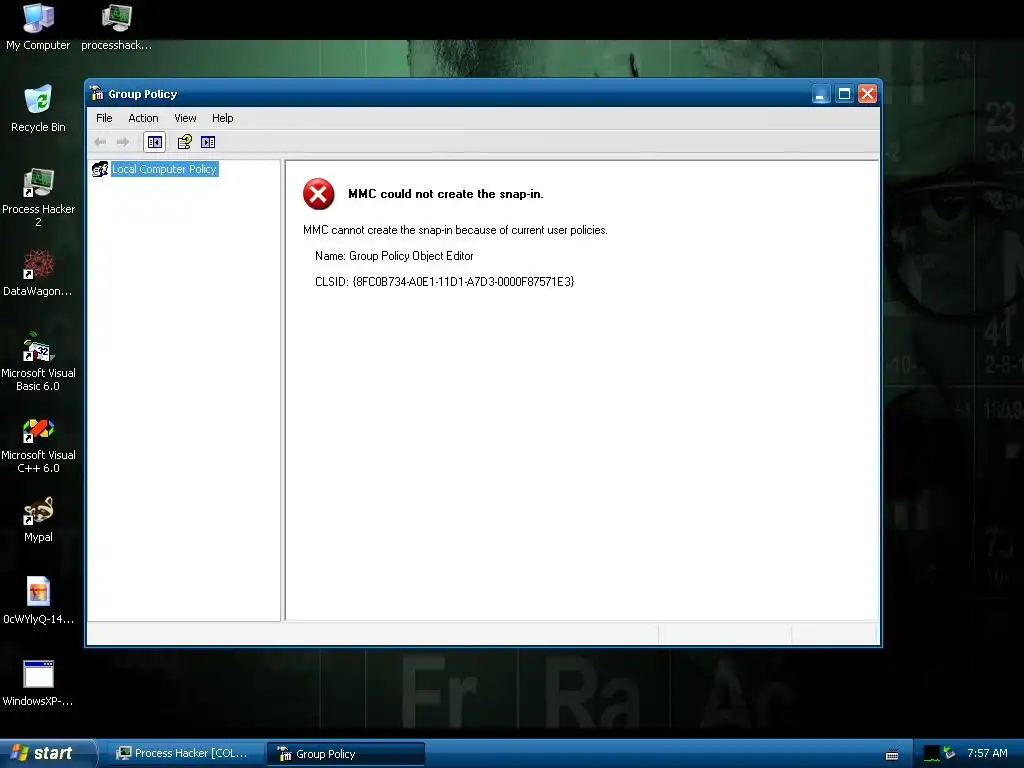
Task: Launch Microsoft Visual C++ 6.0 shortcut
Action: point(38,443)
